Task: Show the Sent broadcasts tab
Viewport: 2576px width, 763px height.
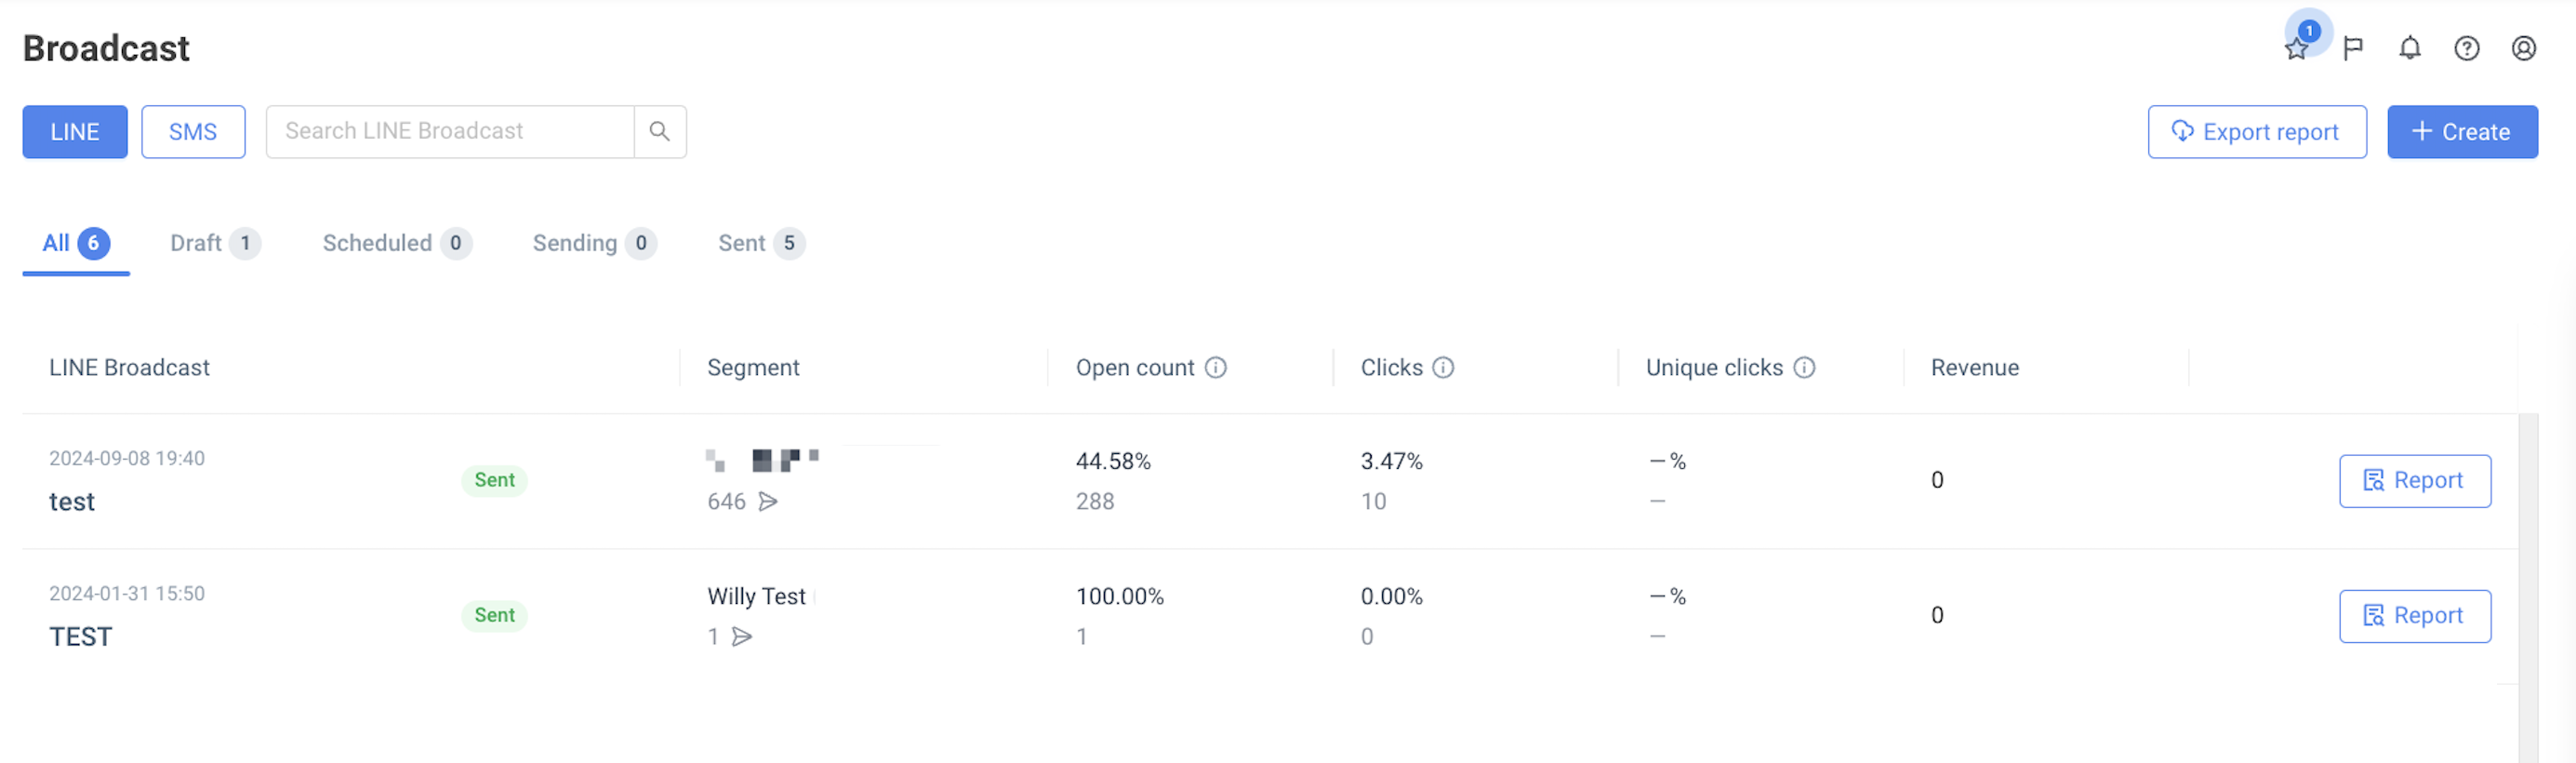Action: tap(760, 243)
